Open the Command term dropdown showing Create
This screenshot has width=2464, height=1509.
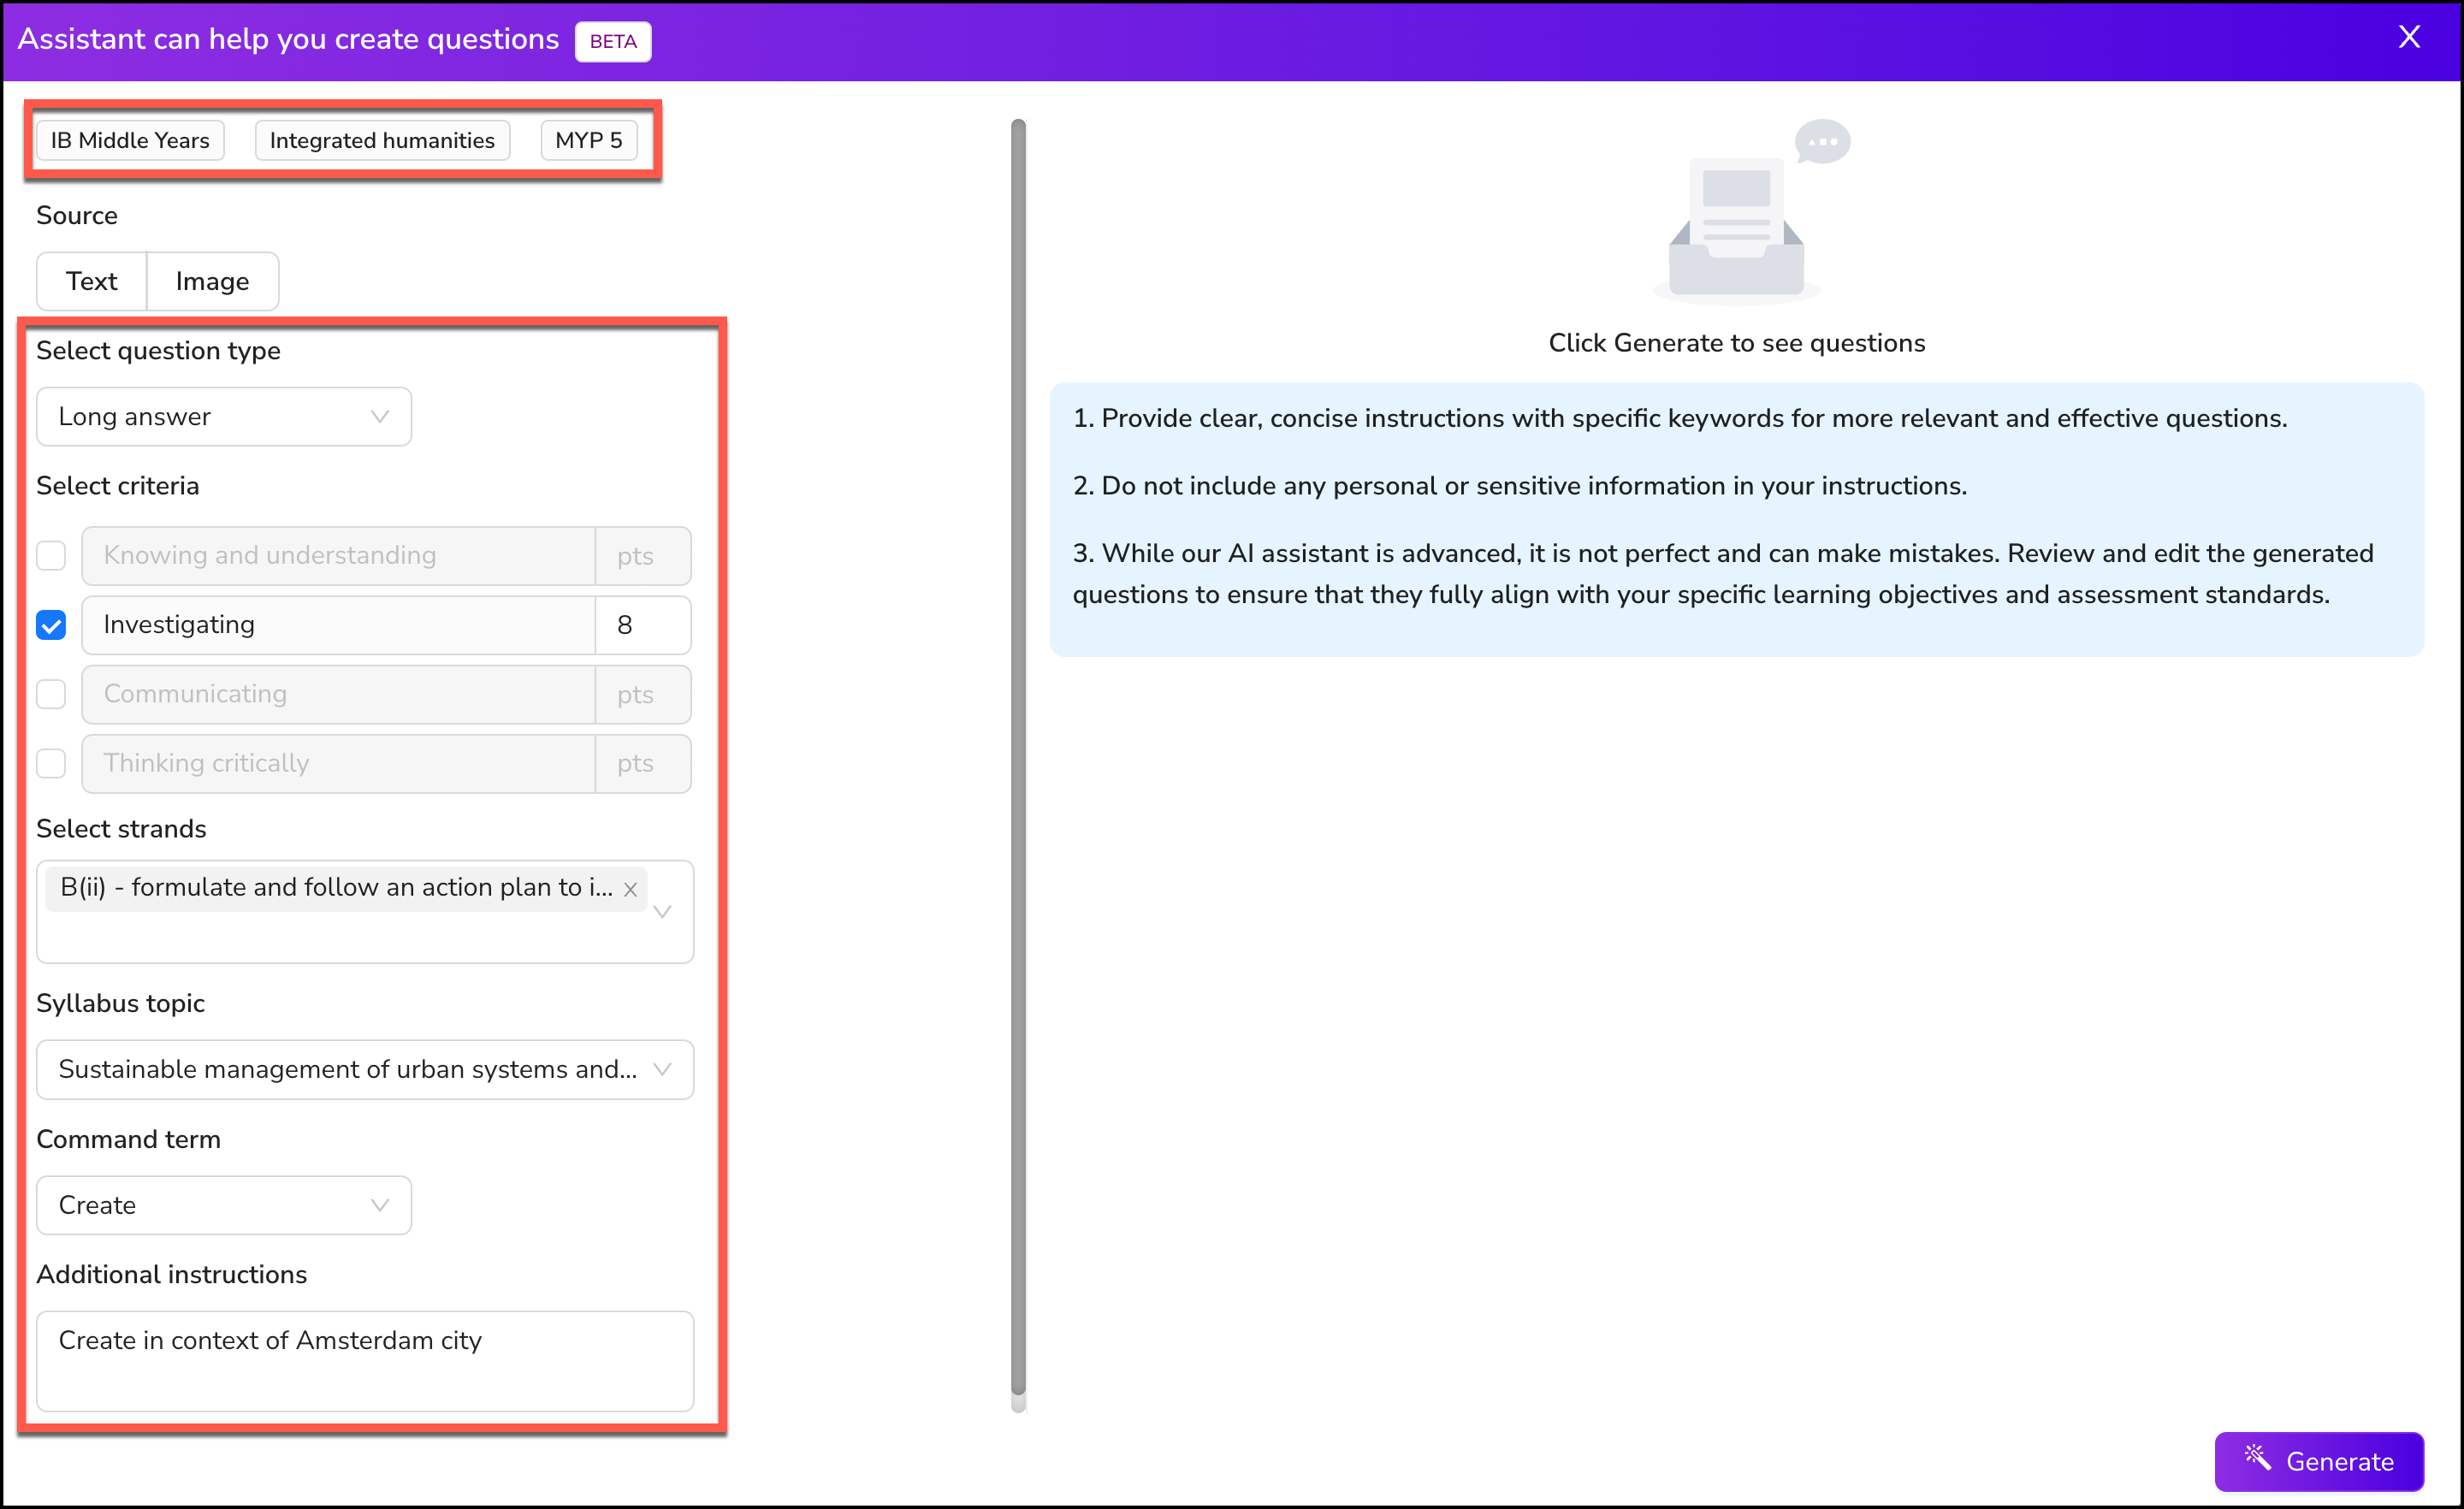click(223, 1205)
